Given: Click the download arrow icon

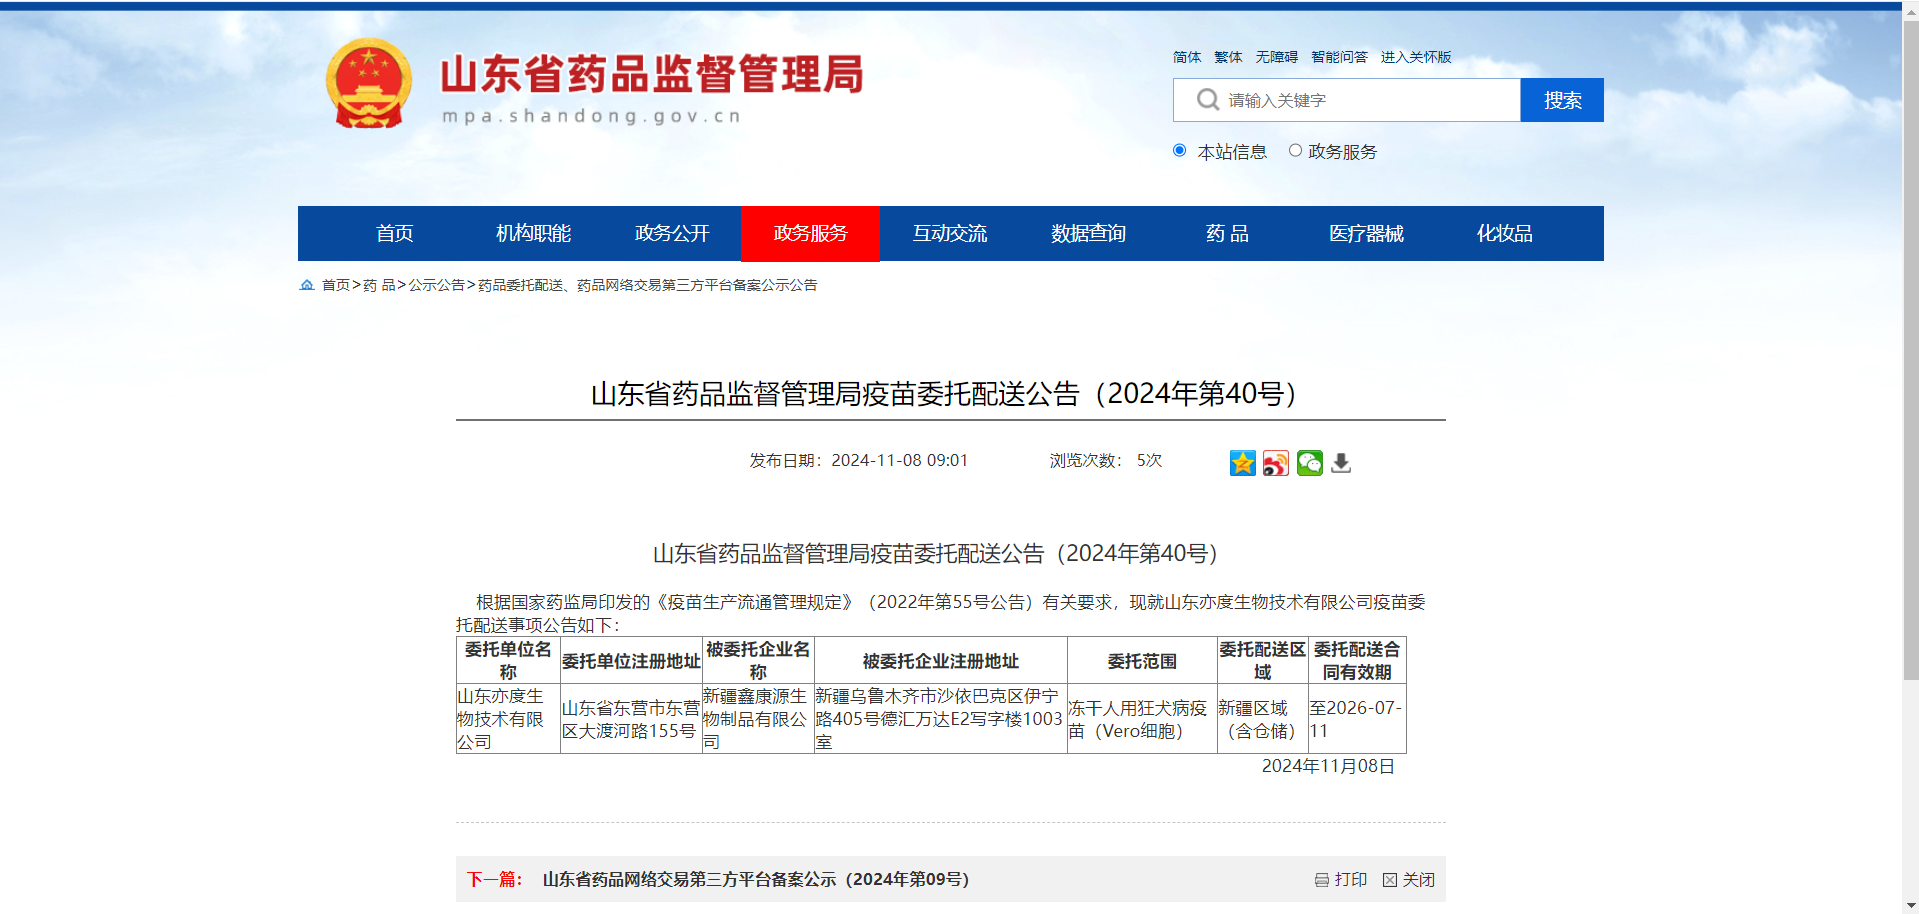Looking at the screenshot, I should 1341,463.
